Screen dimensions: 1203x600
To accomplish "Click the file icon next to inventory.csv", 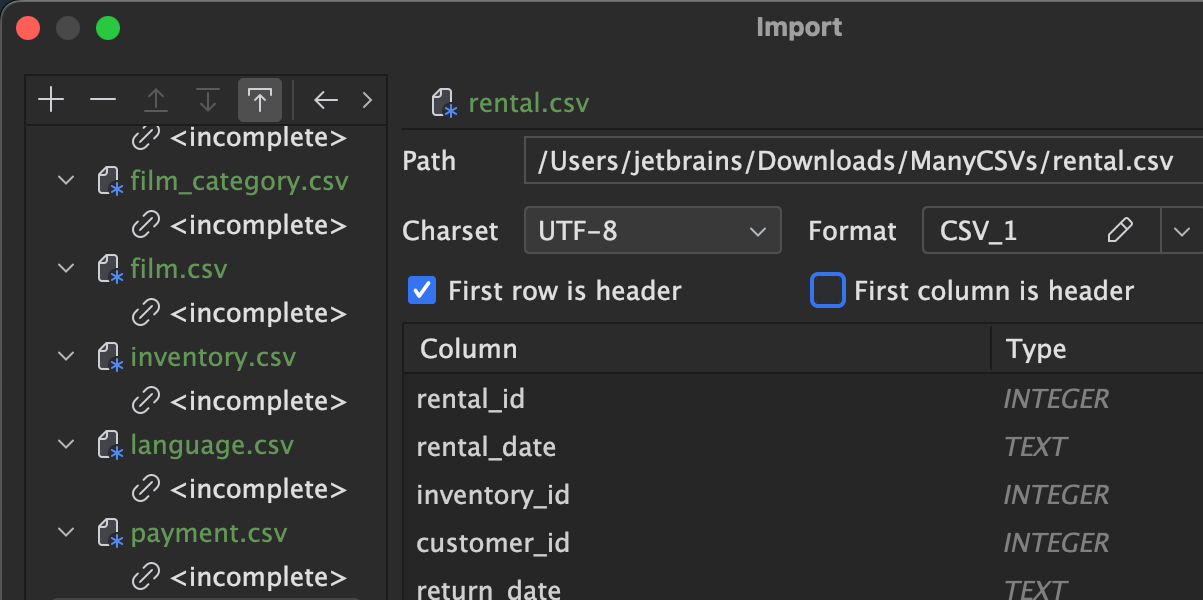I will (109, 358).
